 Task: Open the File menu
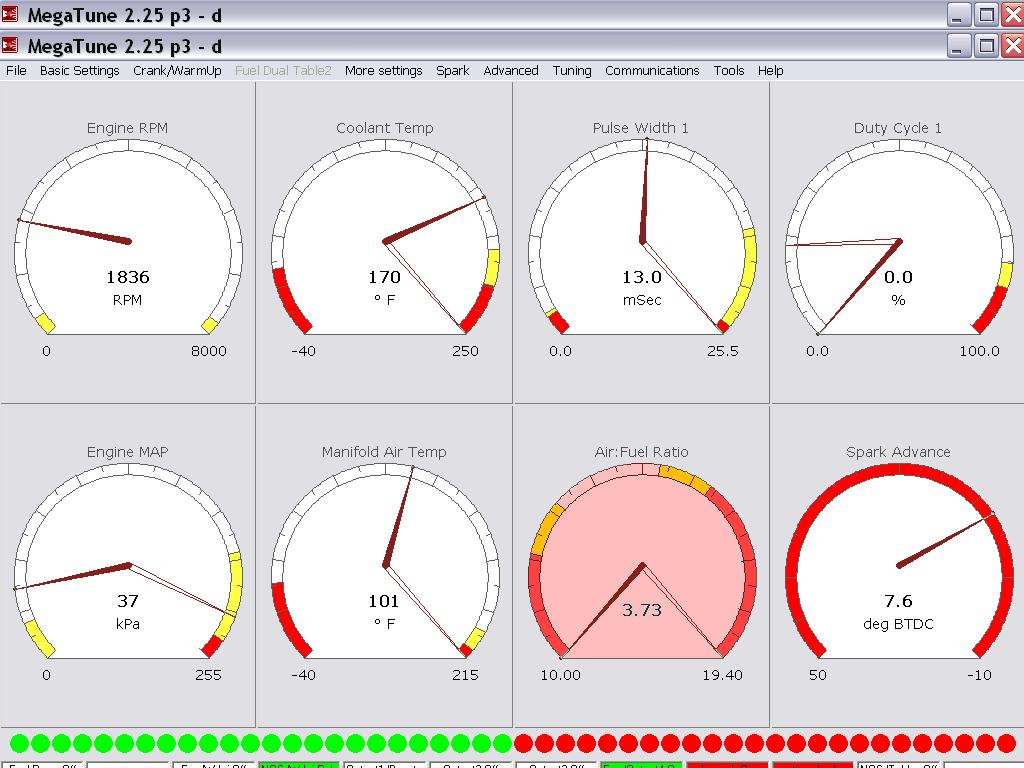coord(16,71)
